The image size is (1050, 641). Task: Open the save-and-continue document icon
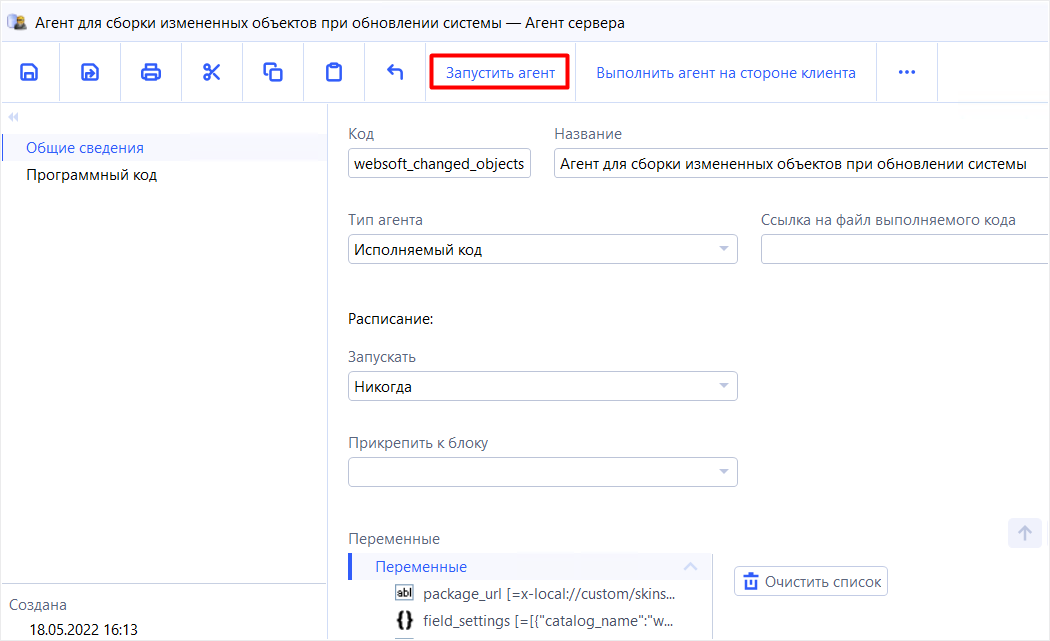click(x=90, y=71)
